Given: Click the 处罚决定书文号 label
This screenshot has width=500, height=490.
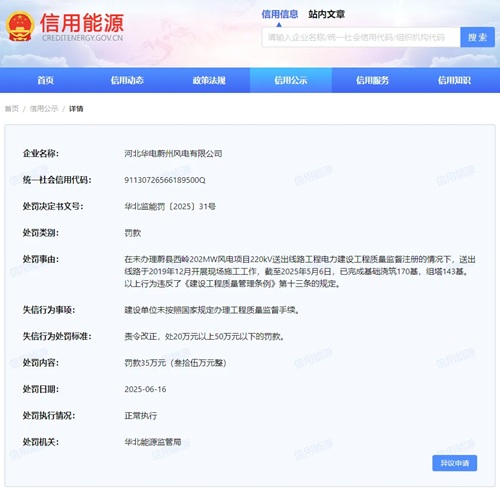Looking at the screenshot, I should tap(53, 206).
